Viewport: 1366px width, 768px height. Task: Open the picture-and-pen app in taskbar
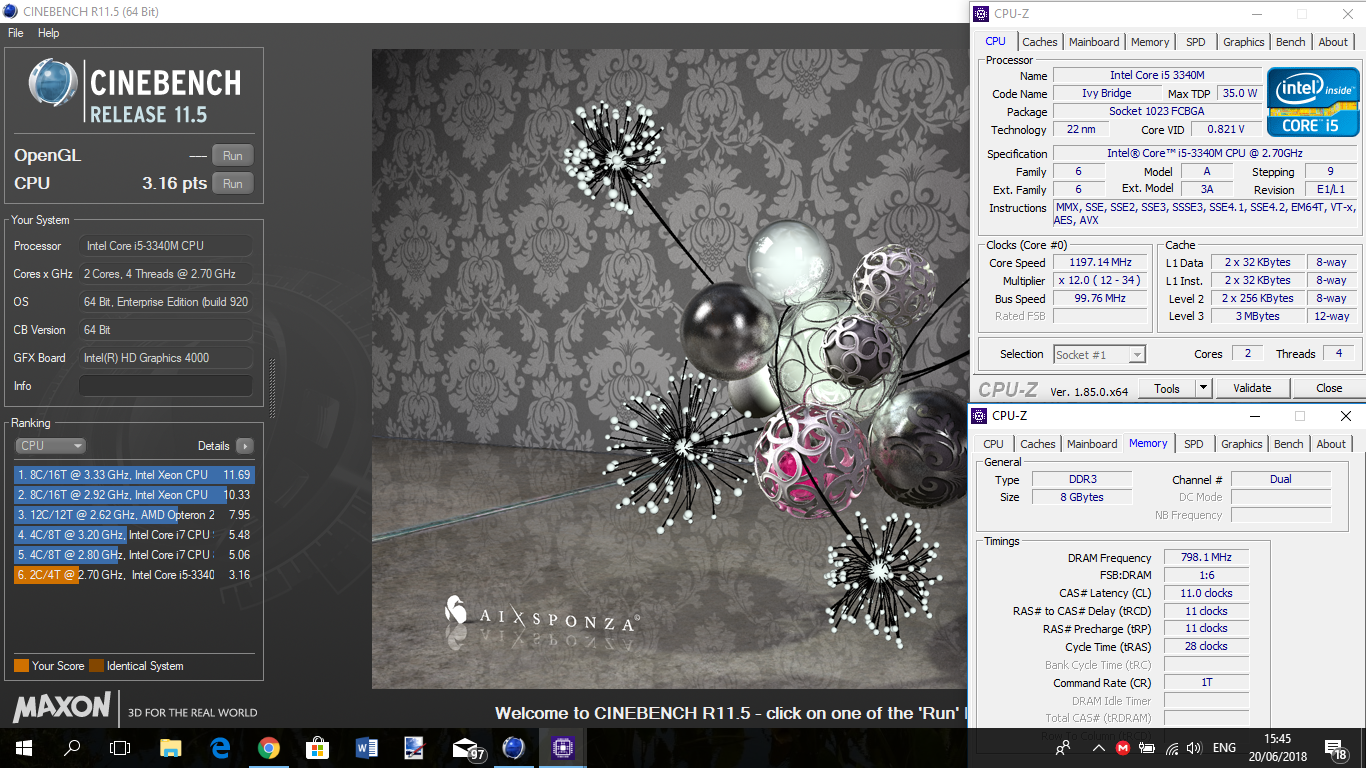click(x=414, y=747)
